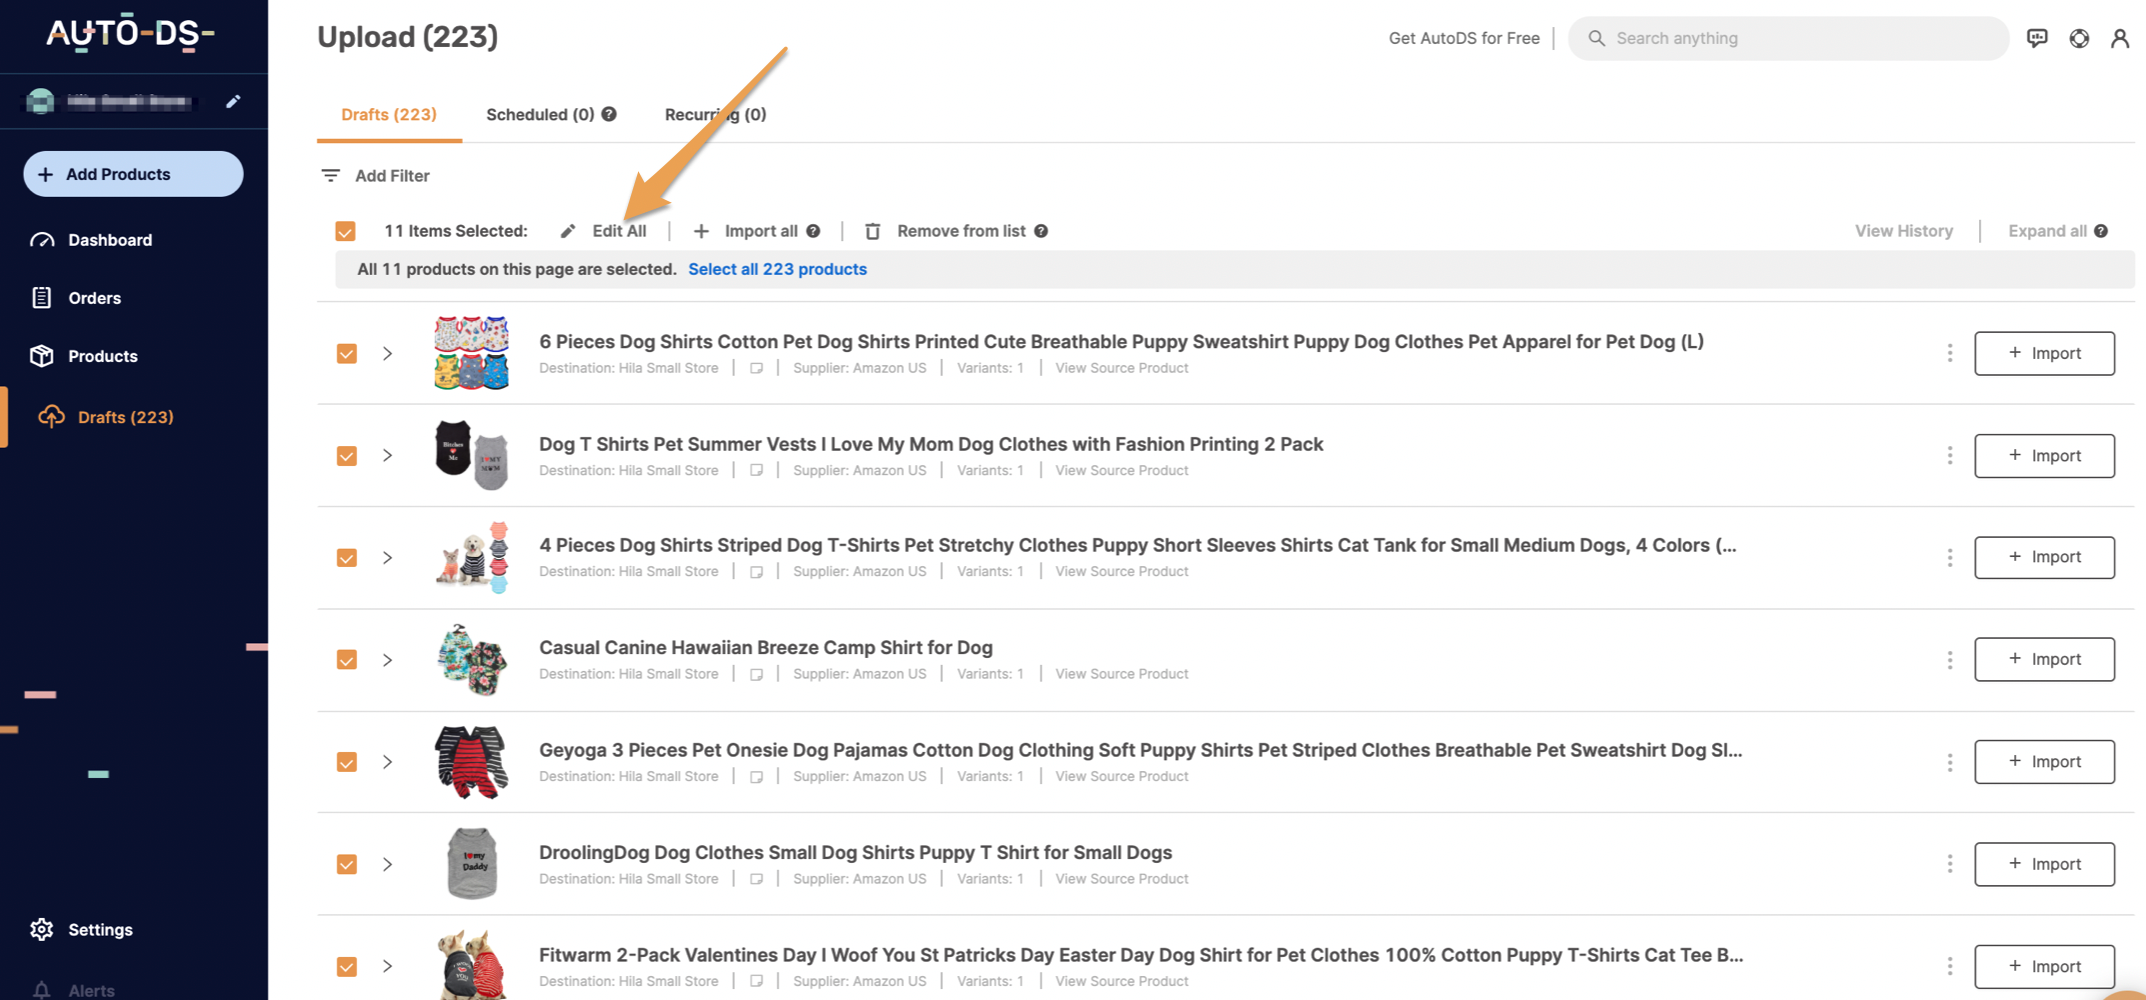Open more options for DroolingDog Dog Clothes
The width and height of the screenshot is (2146, 1000).
[1949, 864]
